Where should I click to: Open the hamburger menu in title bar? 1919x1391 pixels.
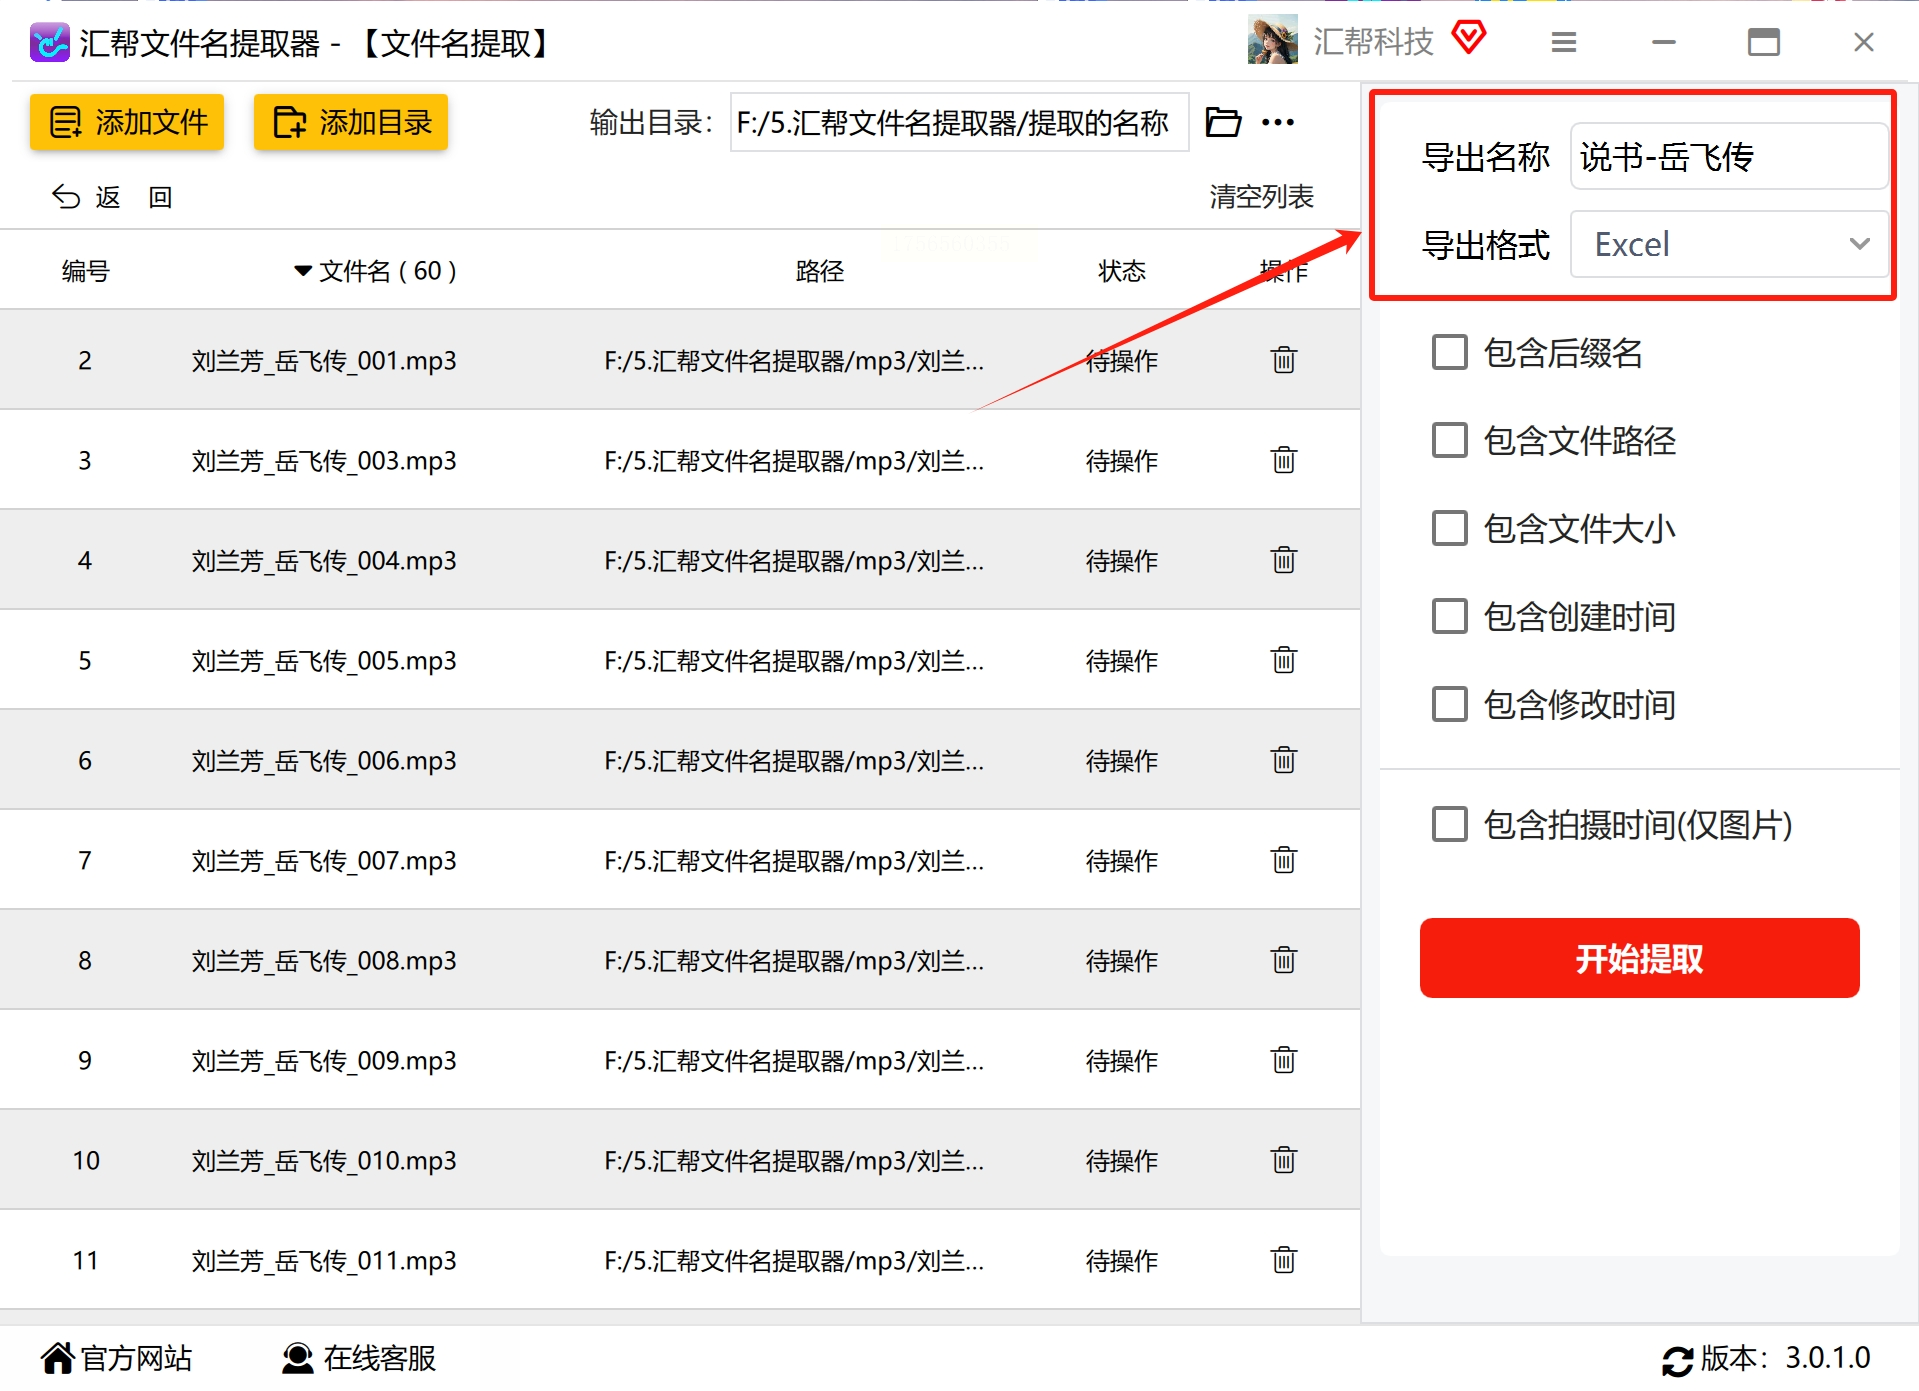click(x=1564, y=42)
